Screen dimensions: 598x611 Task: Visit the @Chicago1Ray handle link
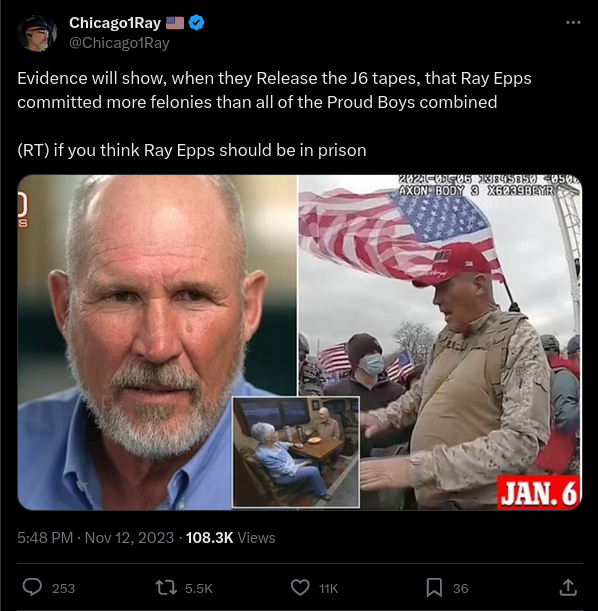tap(119, 43)
